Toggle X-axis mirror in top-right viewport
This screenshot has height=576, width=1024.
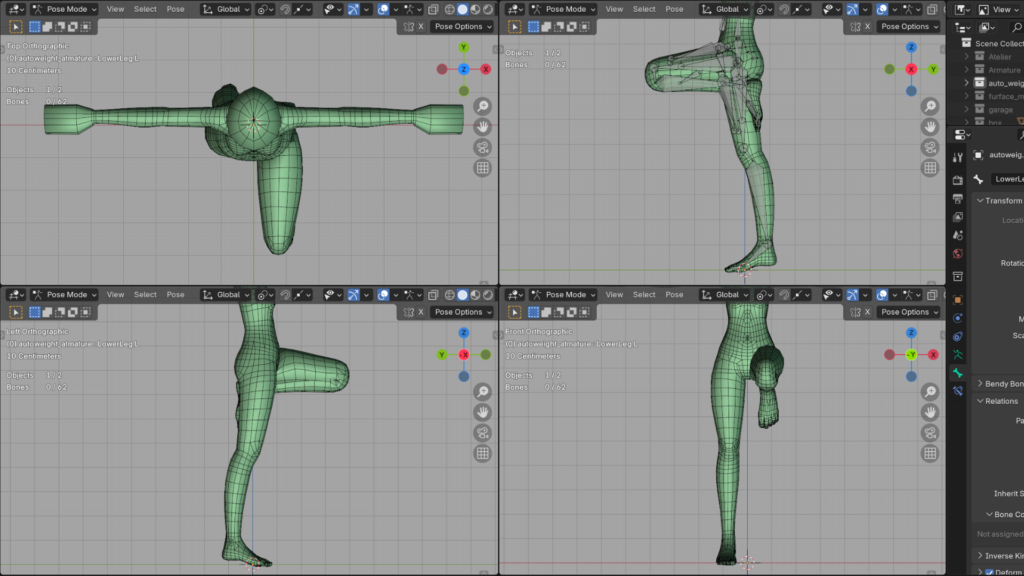921,27
